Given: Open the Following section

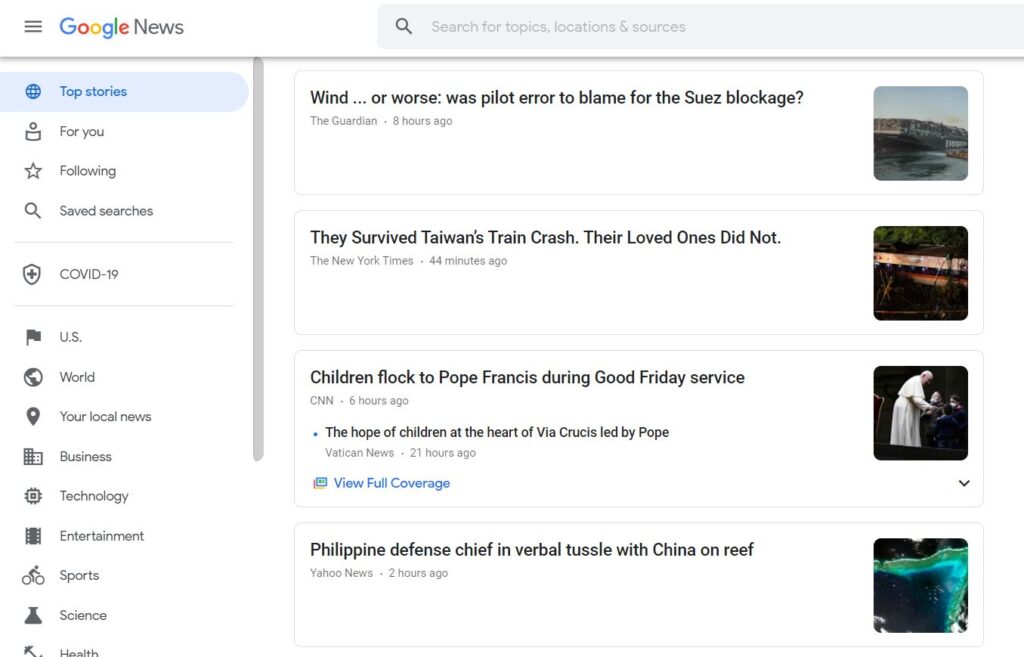Looking at the screenshot, I should pos(87,170).
